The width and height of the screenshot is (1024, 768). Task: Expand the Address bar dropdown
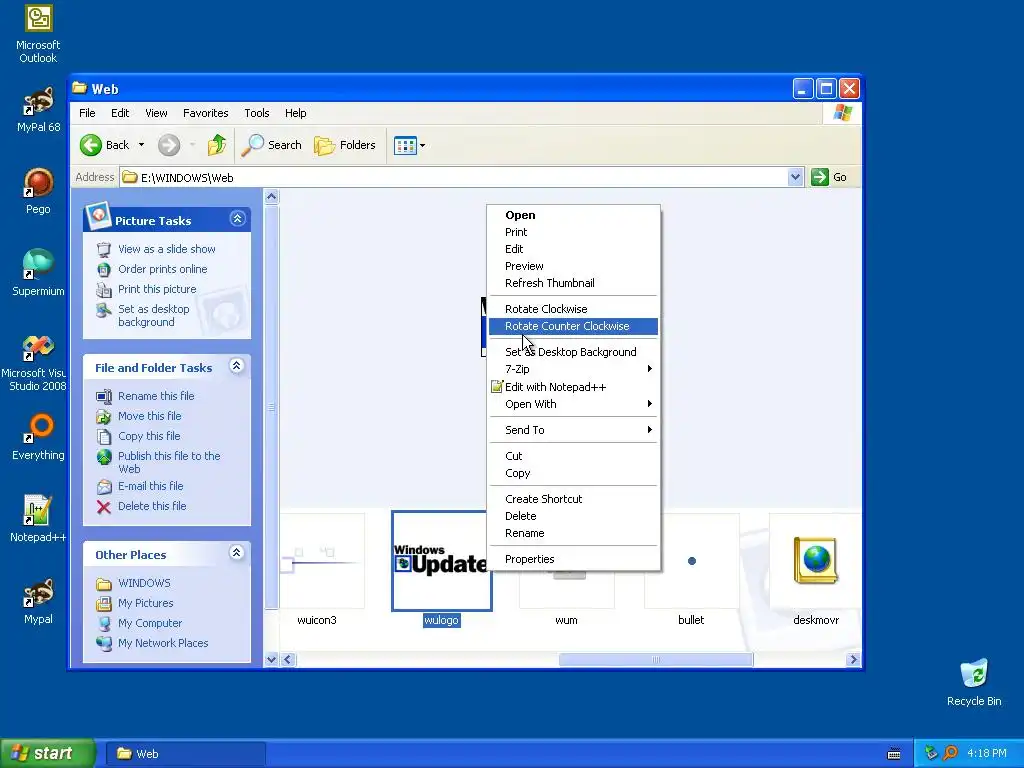pyautogui.click(x=795, y=177)
